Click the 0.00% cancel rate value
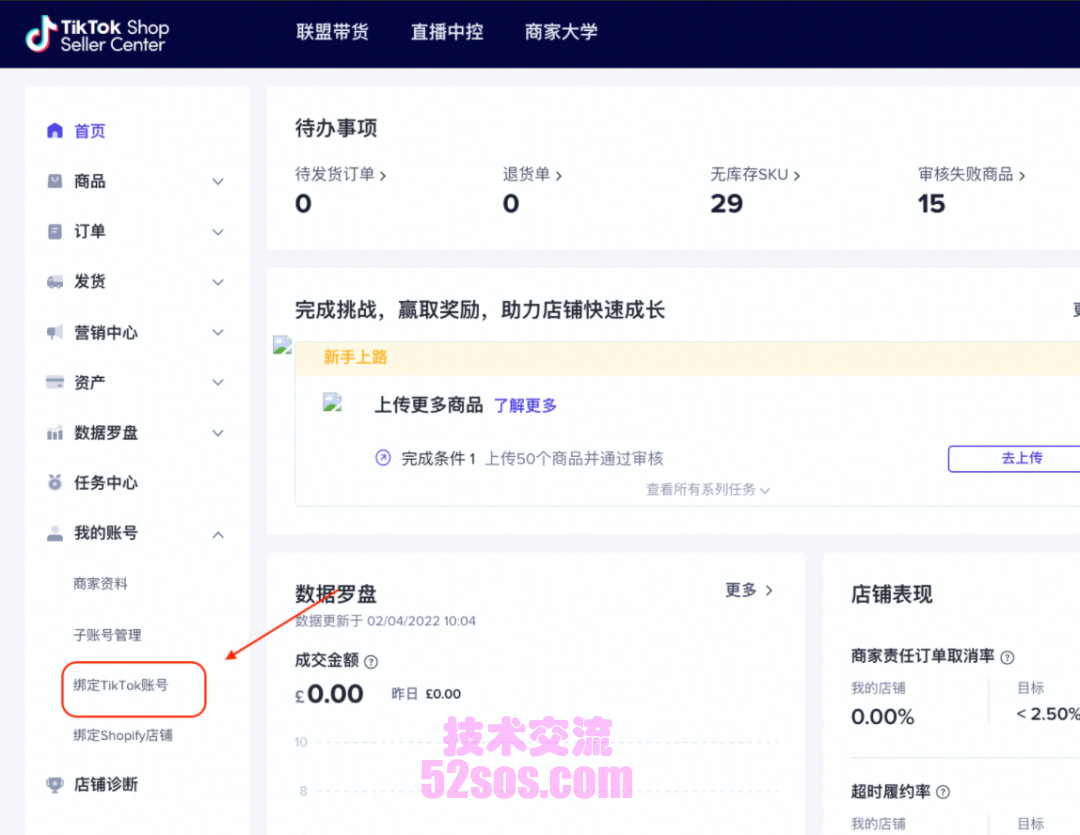This screenshot has height=835, width=1080. click(x=882, y=717)
